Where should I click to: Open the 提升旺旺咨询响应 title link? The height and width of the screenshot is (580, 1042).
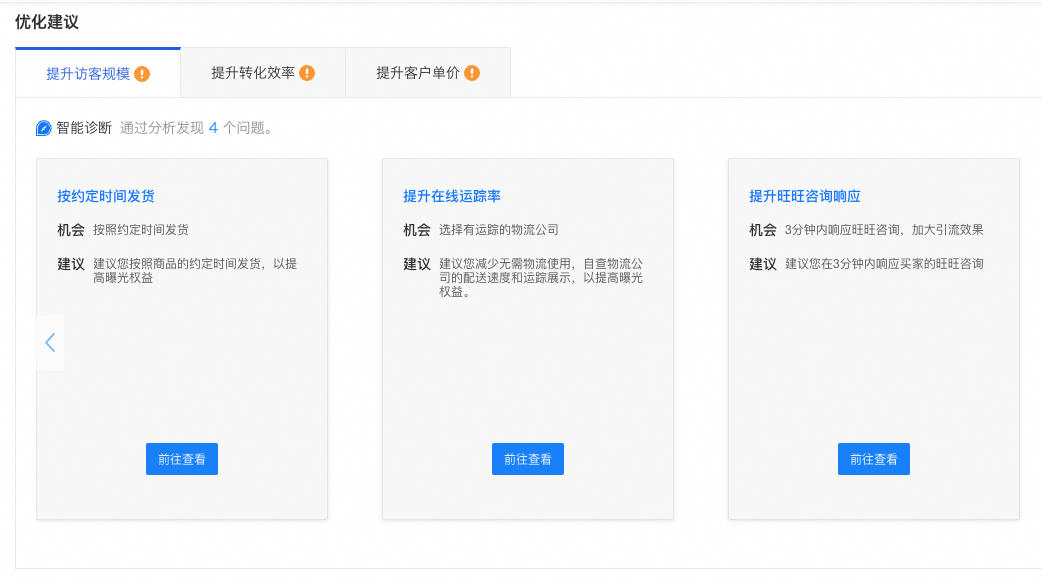tap(805, 196)
